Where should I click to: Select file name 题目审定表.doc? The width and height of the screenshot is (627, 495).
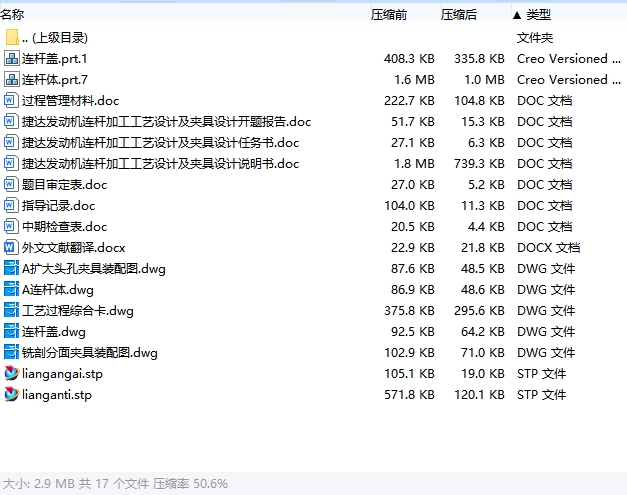coord(64,185)
